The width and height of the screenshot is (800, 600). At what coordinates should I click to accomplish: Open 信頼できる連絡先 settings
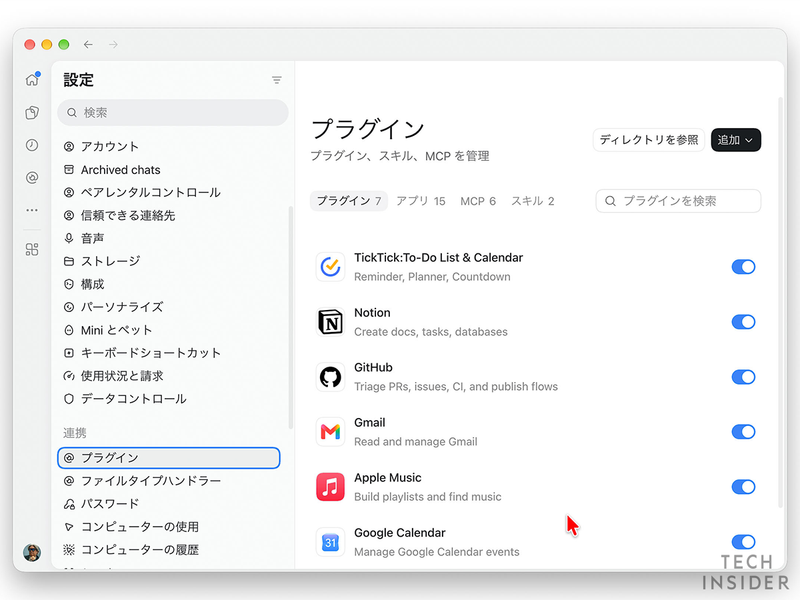coord(169,215)
